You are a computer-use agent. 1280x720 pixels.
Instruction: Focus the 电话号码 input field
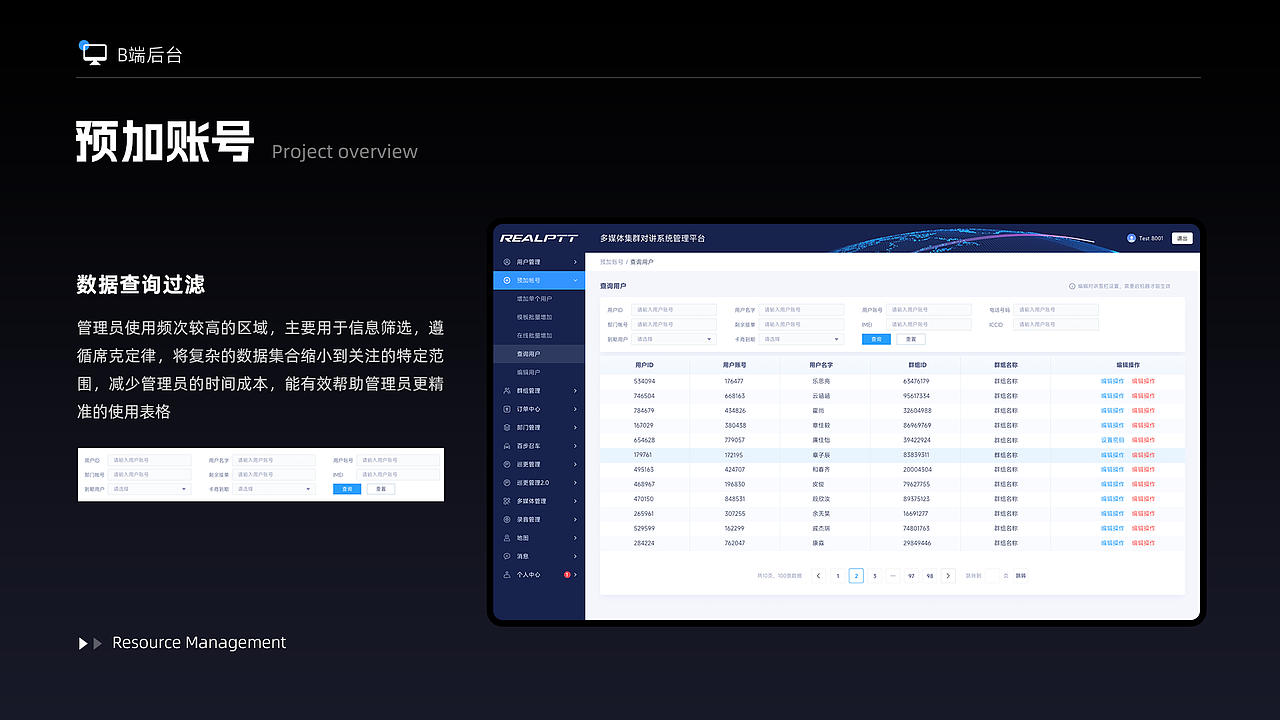coord(1056,310)
